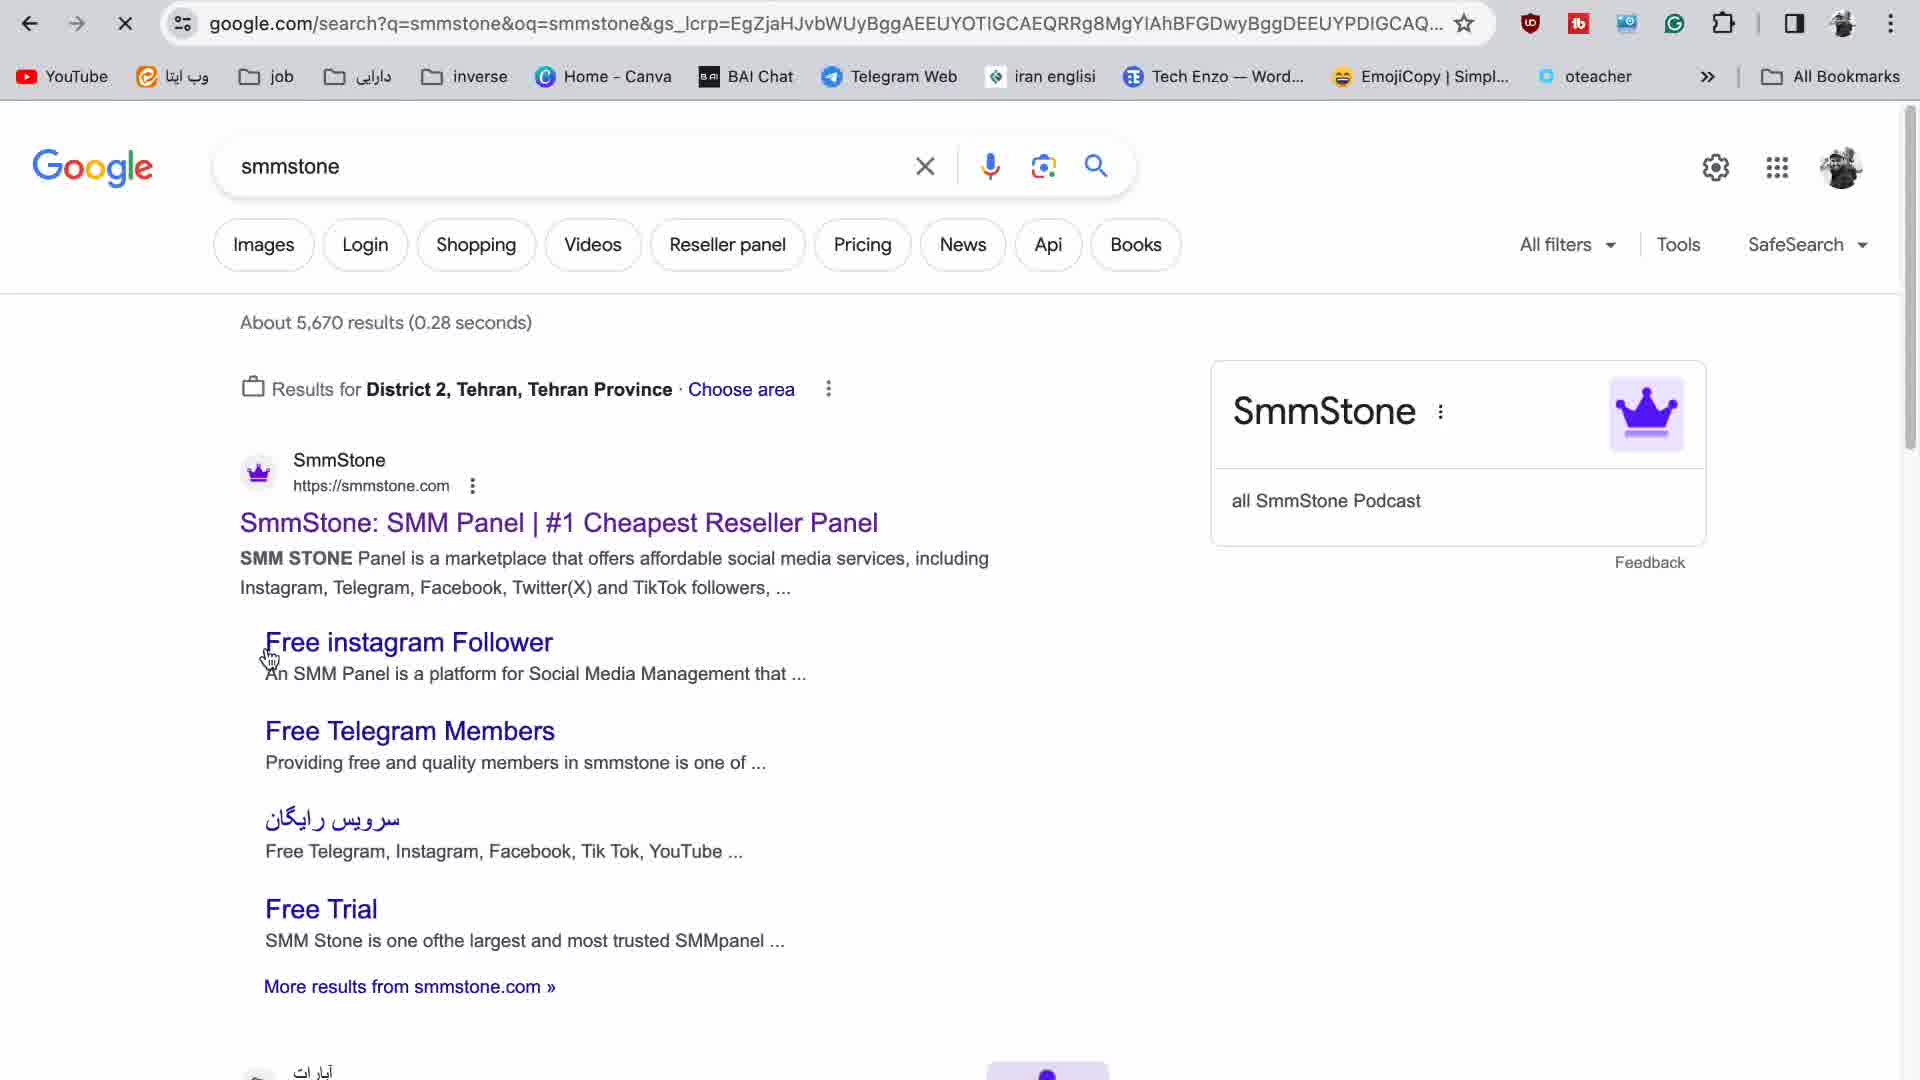Open the Grammarly extension
Screen dimensions: 1920x1080
pos(1675,23)
